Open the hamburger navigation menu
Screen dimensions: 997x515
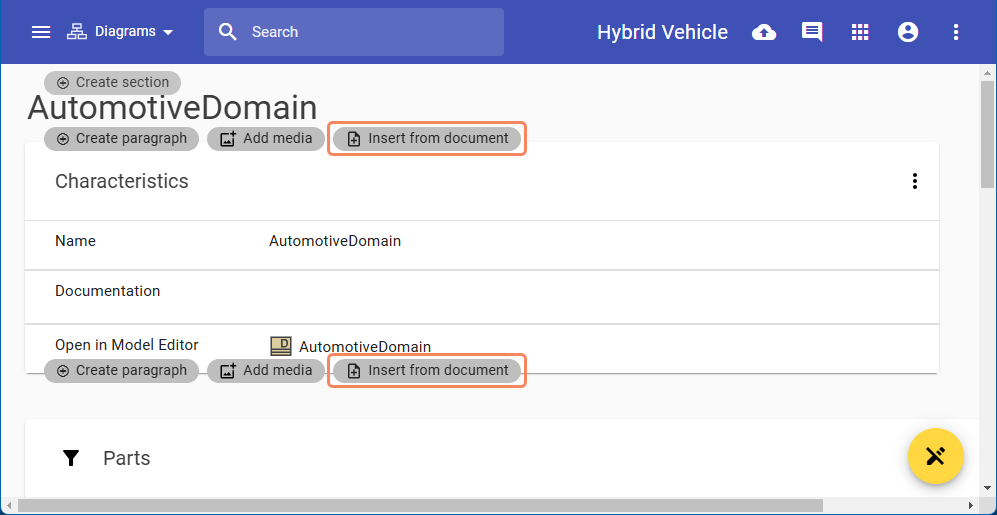[41, 32]
